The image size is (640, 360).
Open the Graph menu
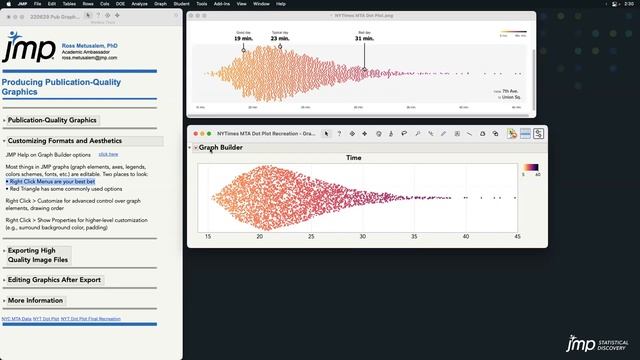click(160, 4)
